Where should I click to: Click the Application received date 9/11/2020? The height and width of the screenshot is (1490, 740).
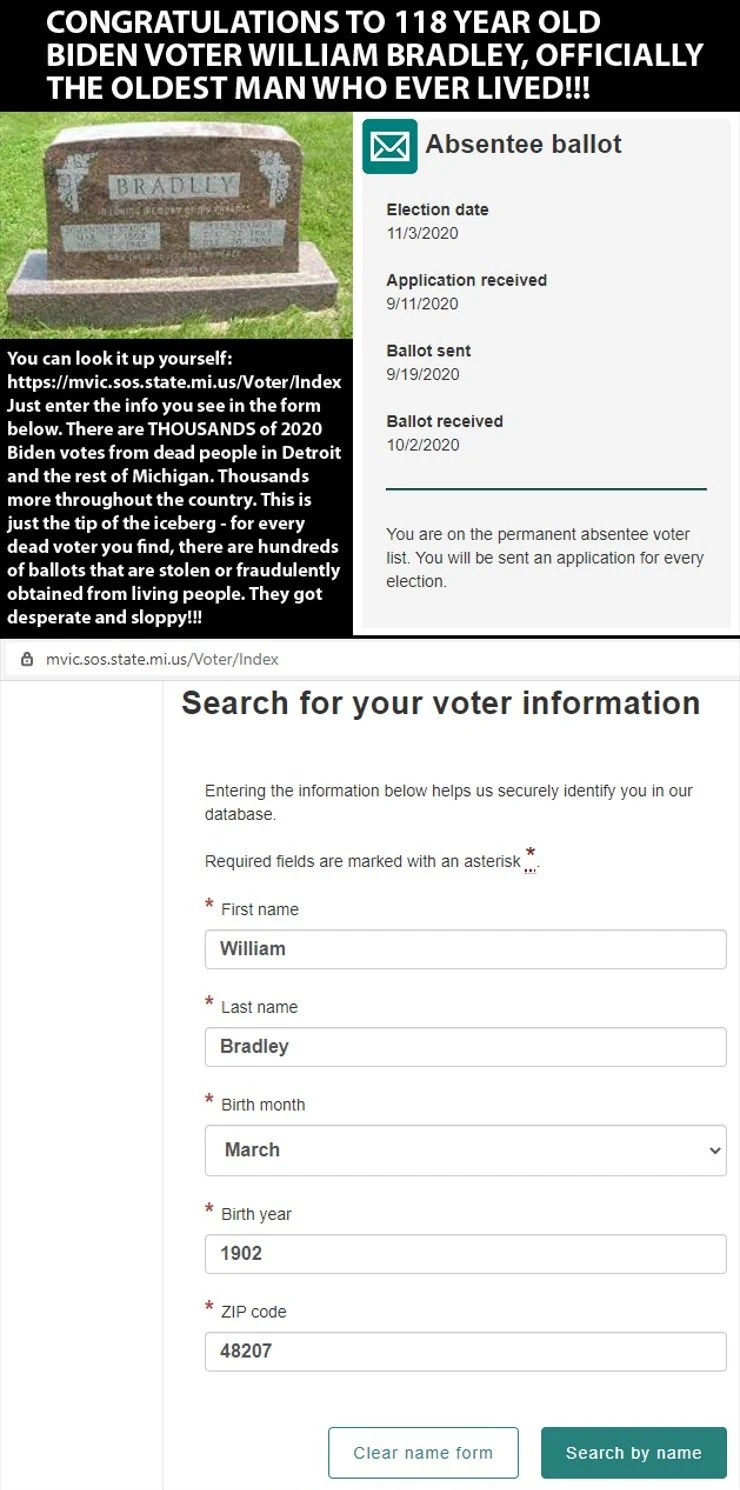422,304
